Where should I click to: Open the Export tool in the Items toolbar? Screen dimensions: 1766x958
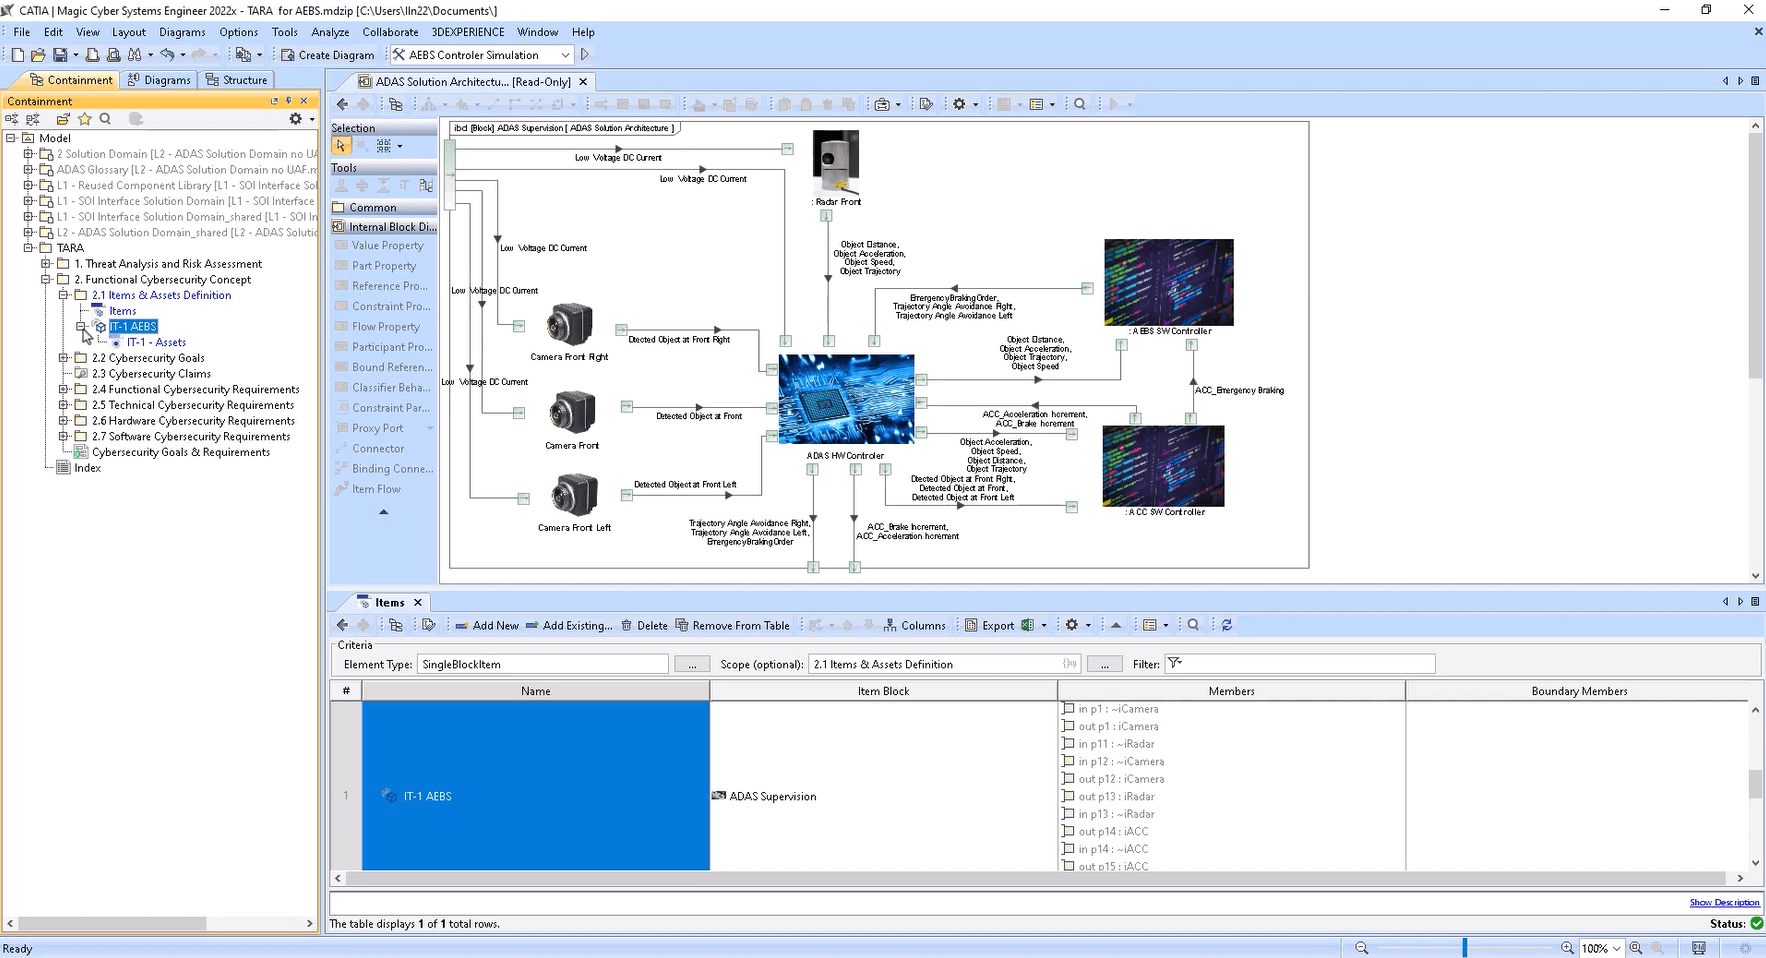pos(995,625)
